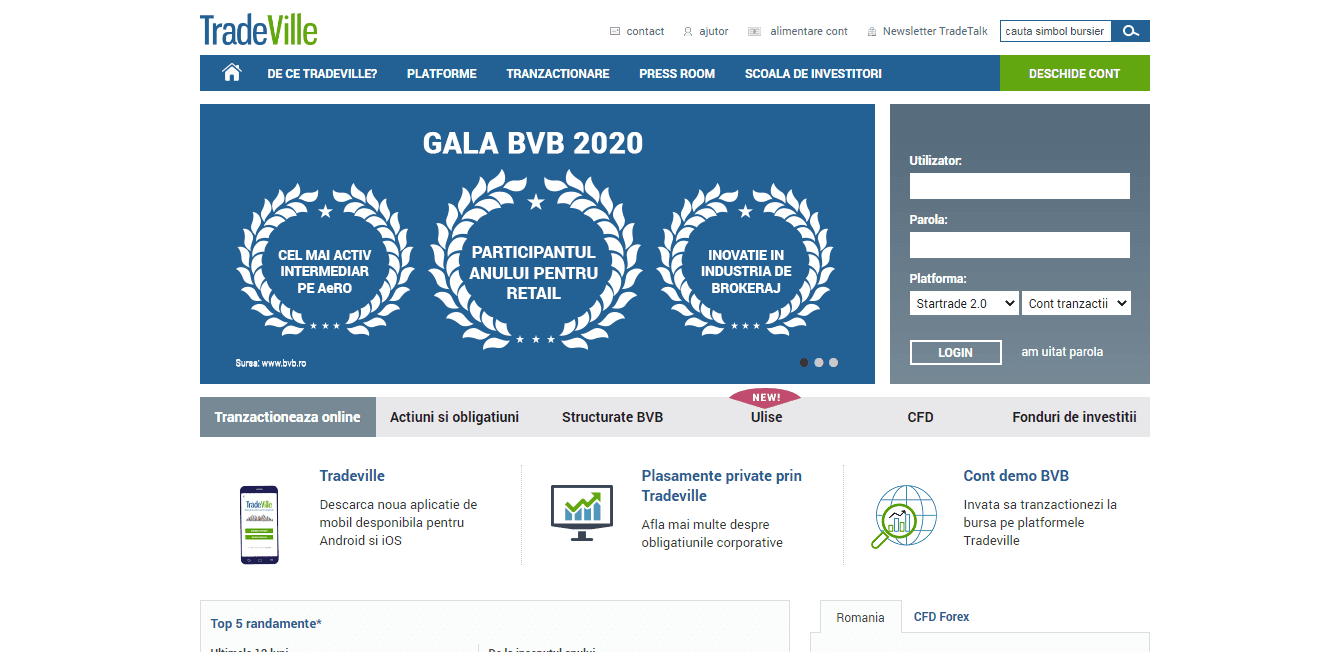The height and width of the screenshot is (652, 1338).
Task: Click the ajutor person icon
Action: point(687,31)
